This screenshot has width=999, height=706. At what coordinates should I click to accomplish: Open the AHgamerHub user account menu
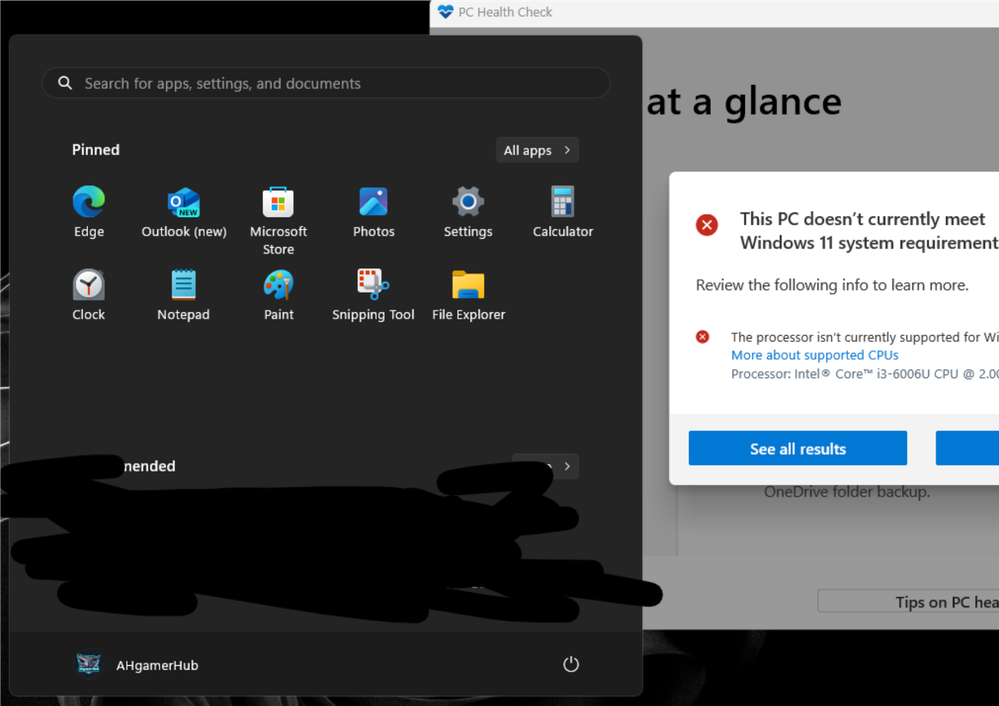[136, 665]
